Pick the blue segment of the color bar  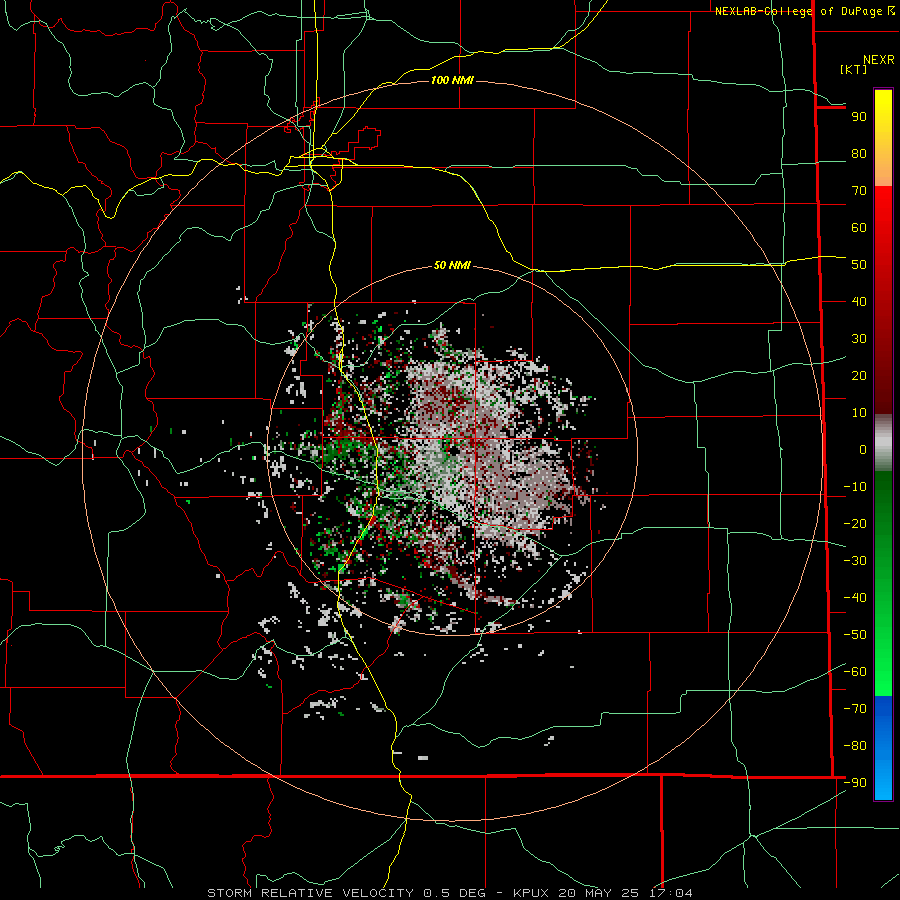(883, 748)
